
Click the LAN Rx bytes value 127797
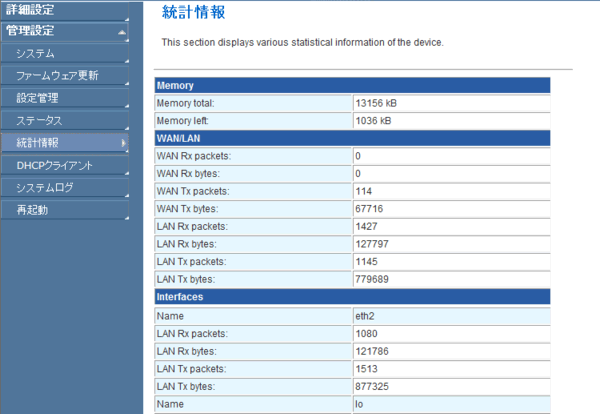click(x=372, y=244)
